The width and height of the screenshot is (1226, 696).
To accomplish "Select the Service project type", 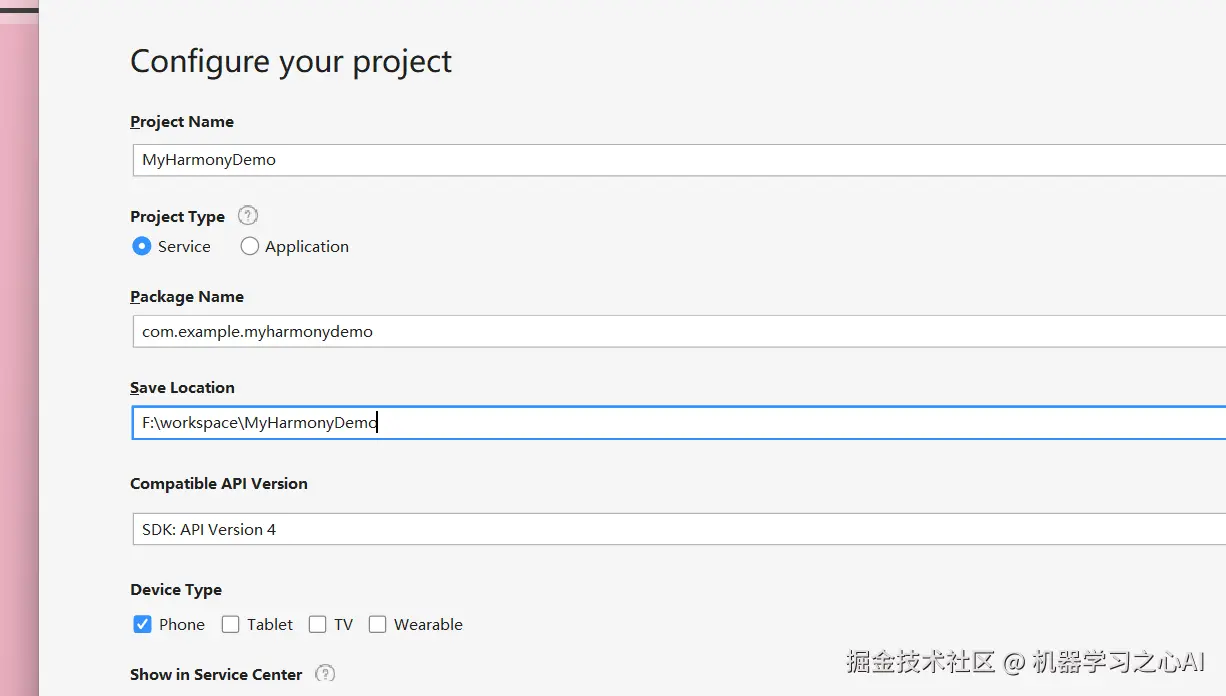I will [x=142, y=246].
